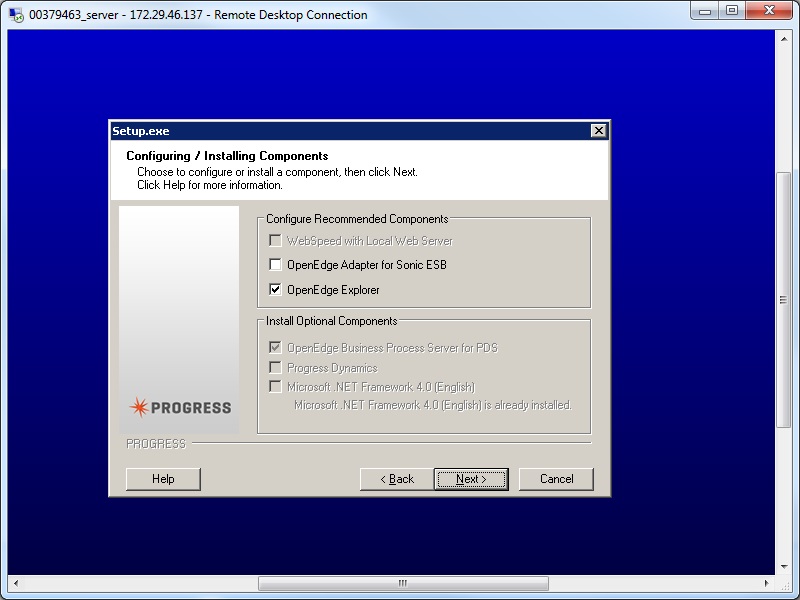Image resolution: width=800 pixels, height=600 pixels.
Task: Restore down the Remote Desktop Connection window
Action: pyautogui.click(x=732, y=10)
